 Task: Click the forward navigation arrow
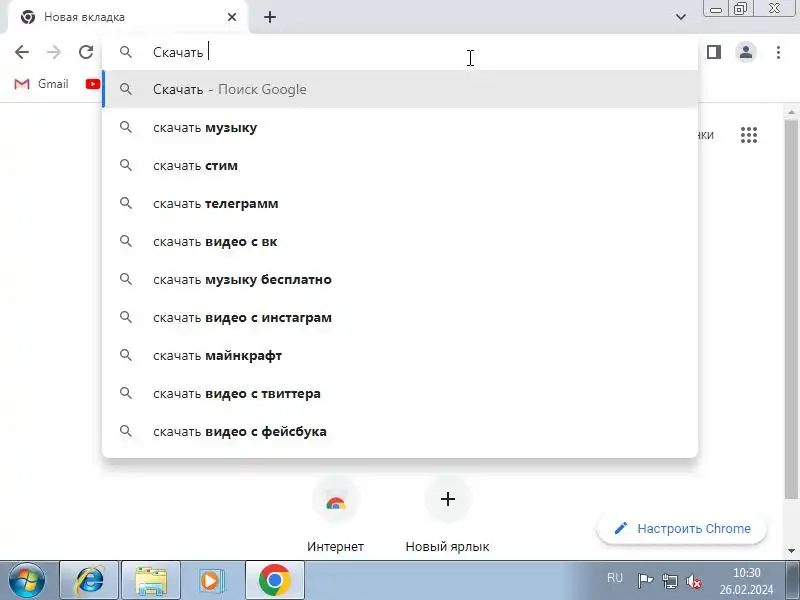click(54, 52)
